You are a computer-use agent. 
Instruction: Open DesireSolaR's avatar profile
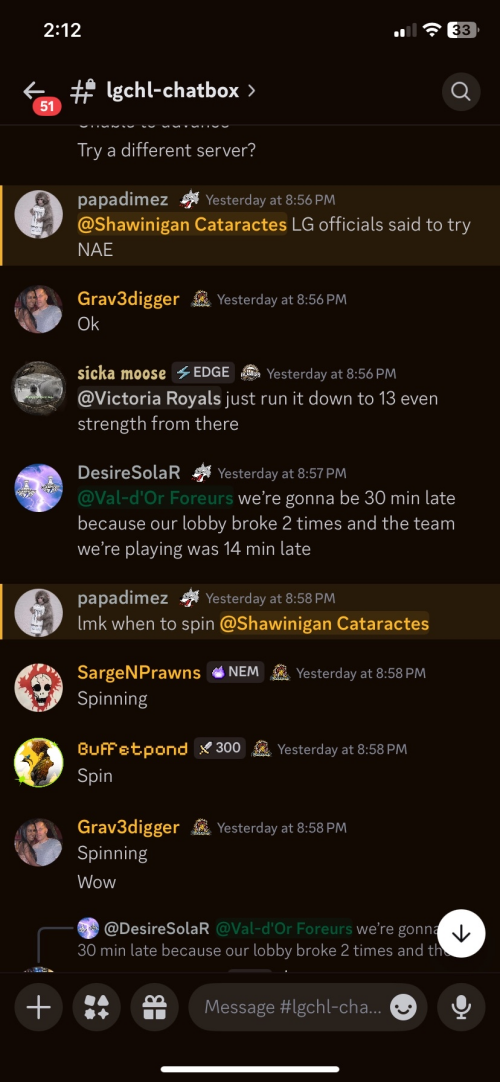(x=39, y=488)
